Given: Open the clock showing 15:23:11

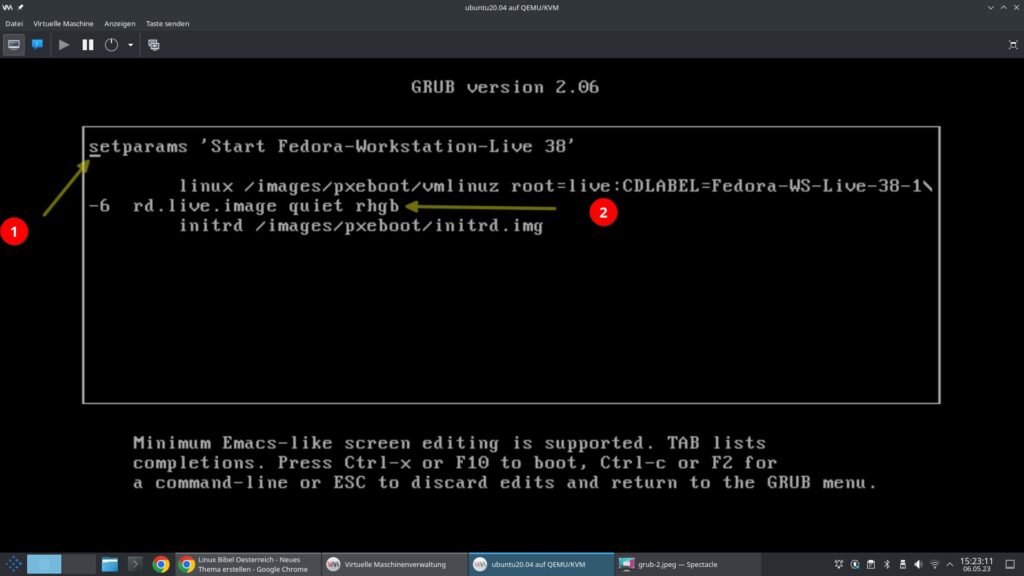Looking at the screenshot, I should (x=976, y=564).
